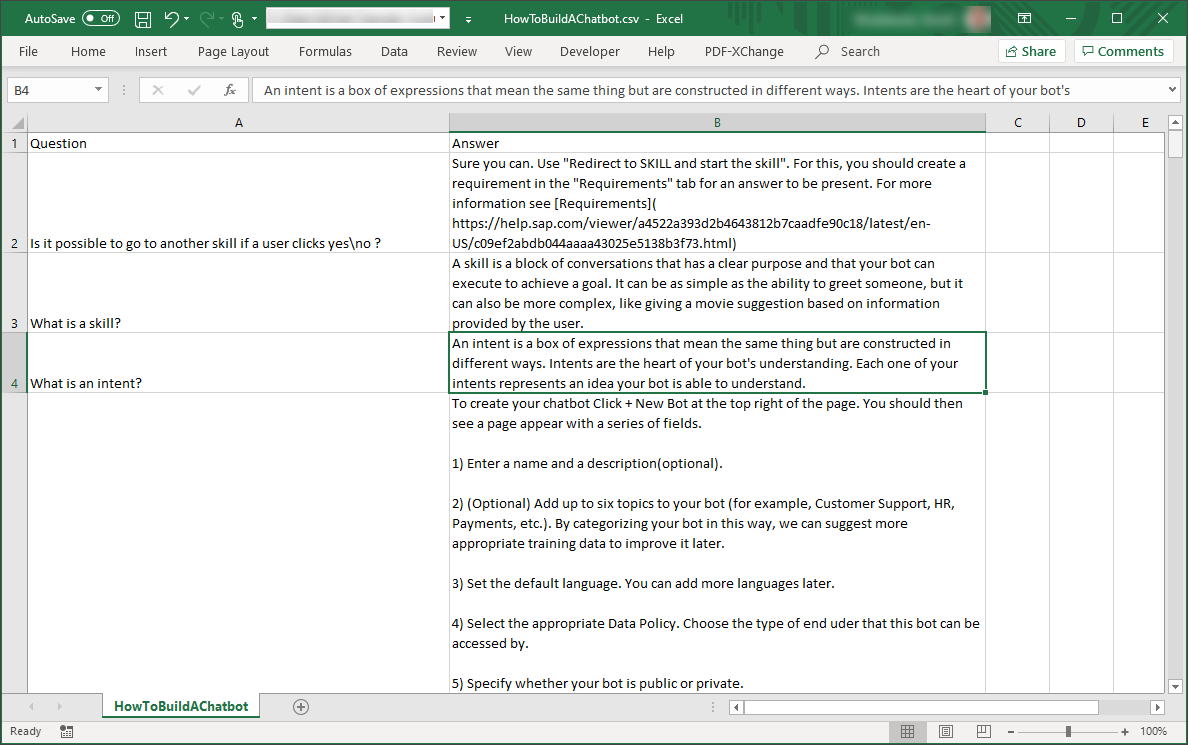
Task: Open the PDF-XChange tab
Action: click(x=744, y=52)
